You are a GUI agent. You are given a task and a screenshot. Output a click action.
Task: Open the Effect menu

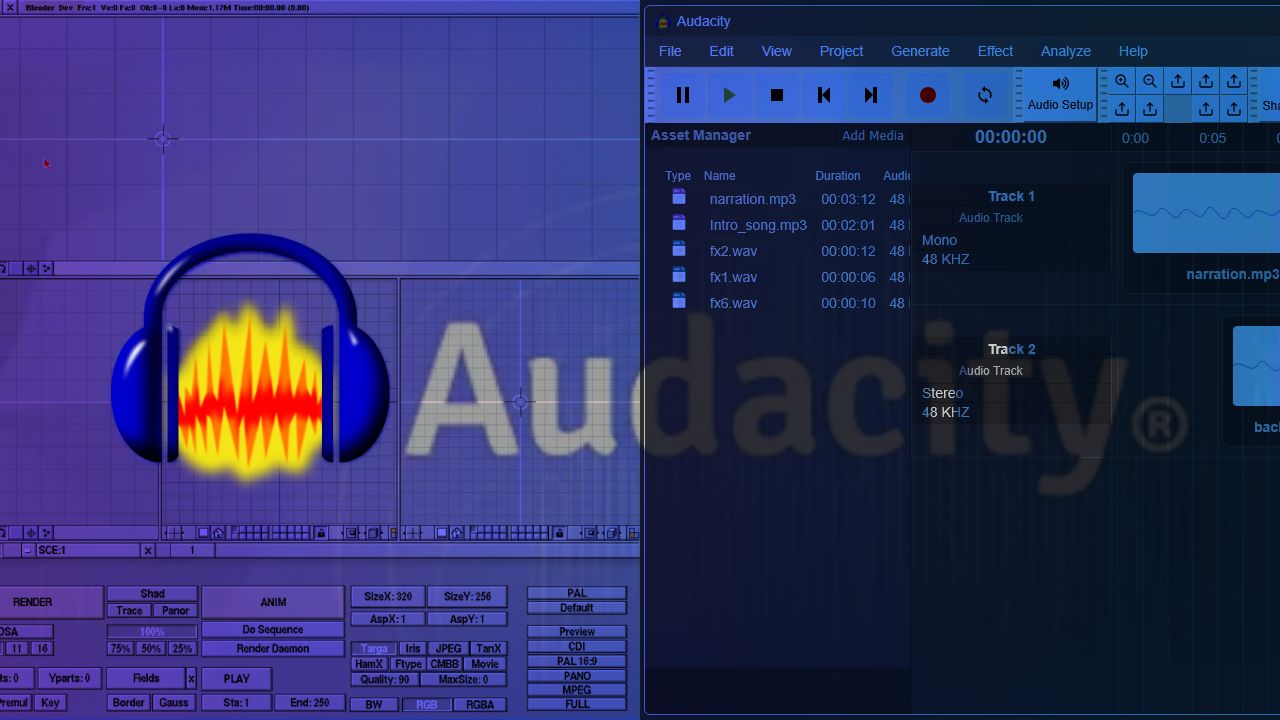[995, 51]
